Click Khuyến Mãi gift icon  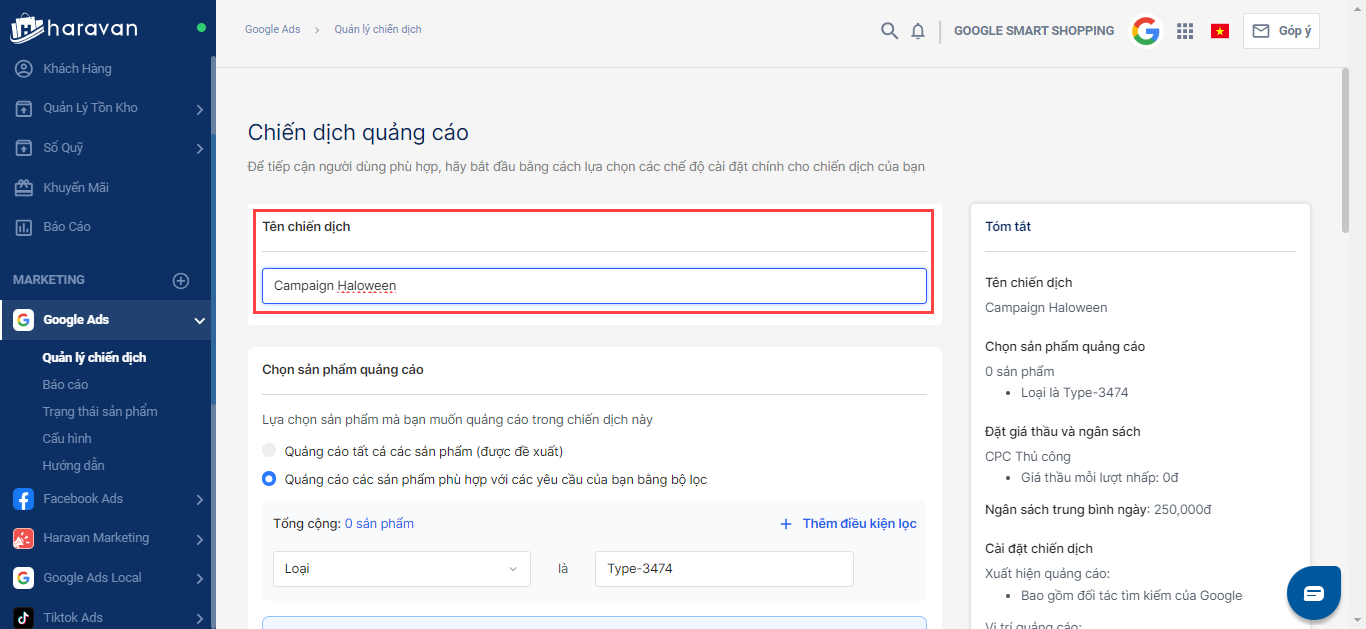pyautogui.click(x=24, y=188)
